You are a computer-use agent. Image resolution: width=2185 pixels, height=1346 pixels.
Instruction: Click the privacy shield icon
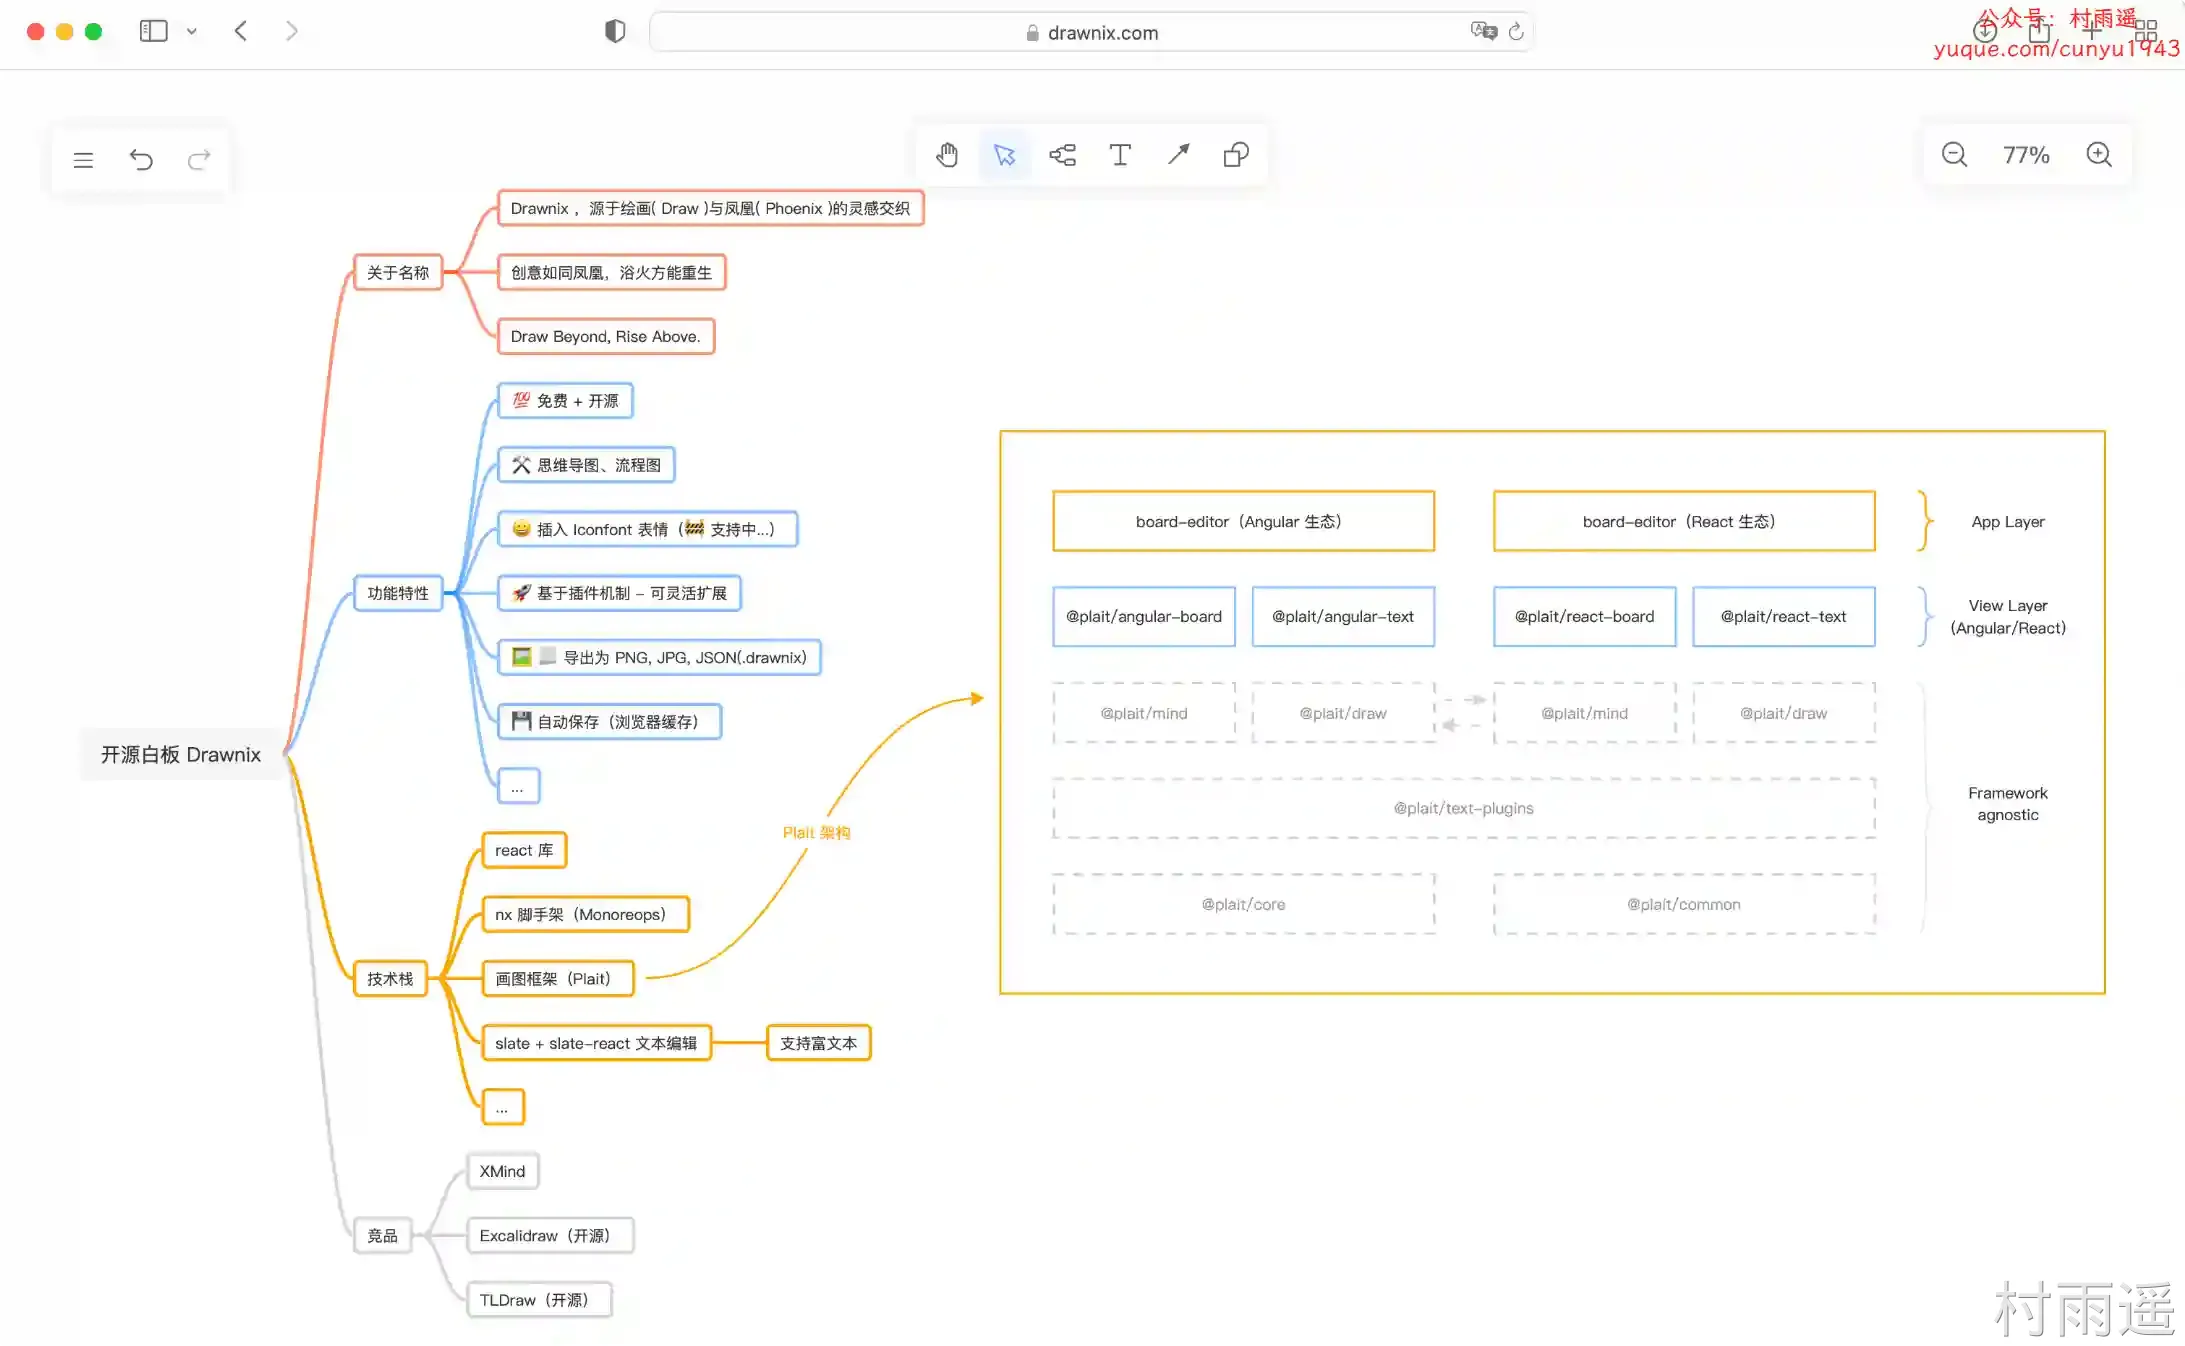[x=615, y=31]
